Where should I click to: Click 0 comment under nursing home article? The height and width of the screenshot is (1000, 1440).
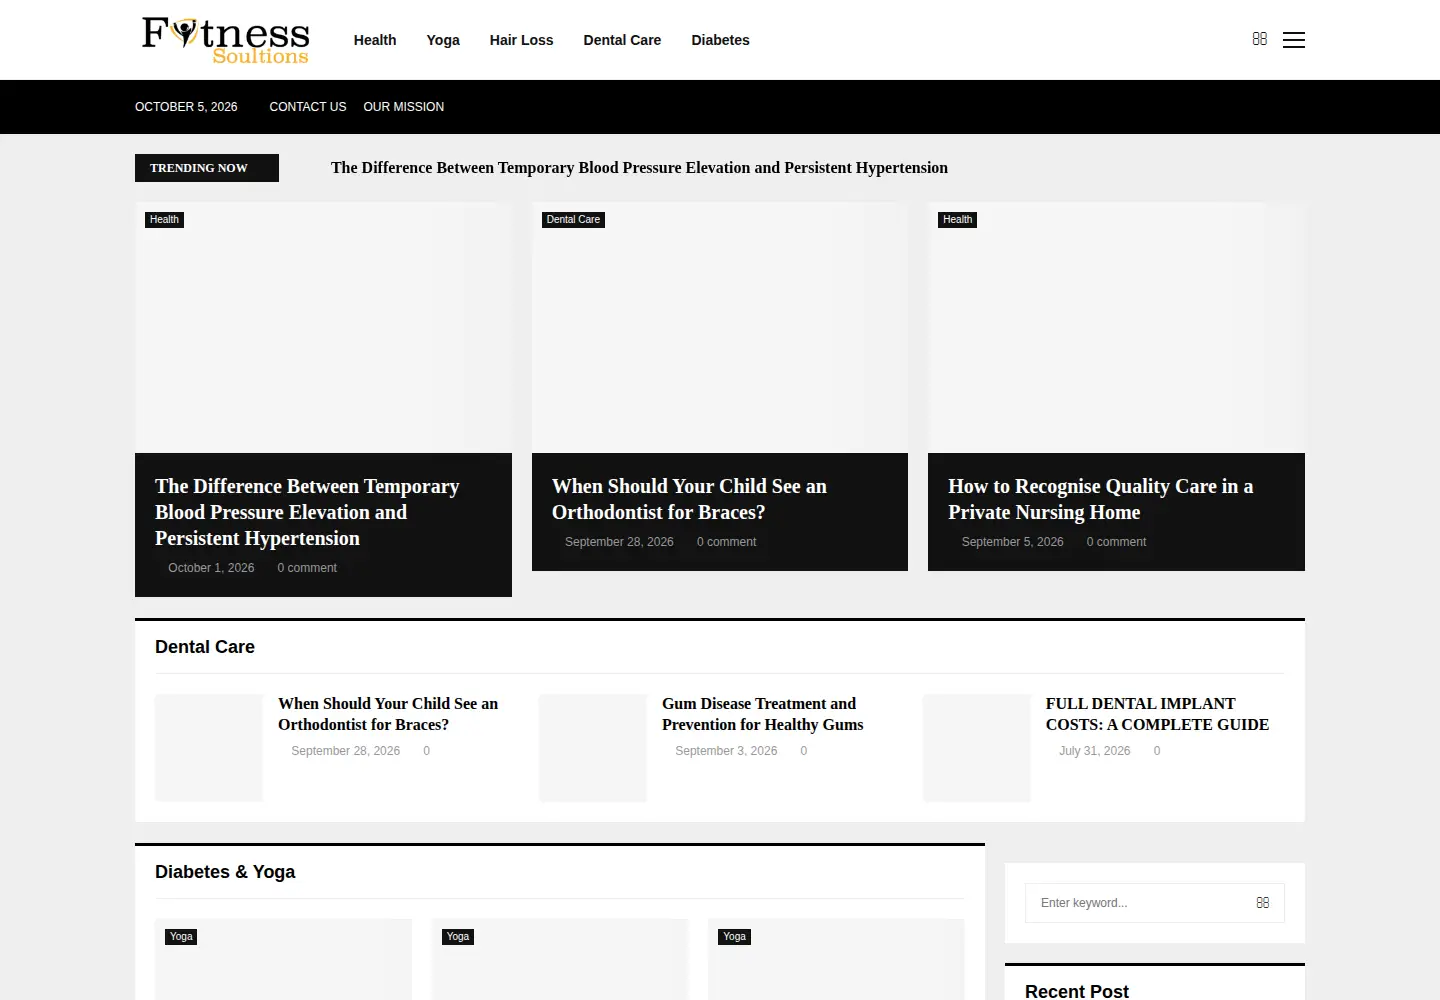click(x=1116, y=542)
